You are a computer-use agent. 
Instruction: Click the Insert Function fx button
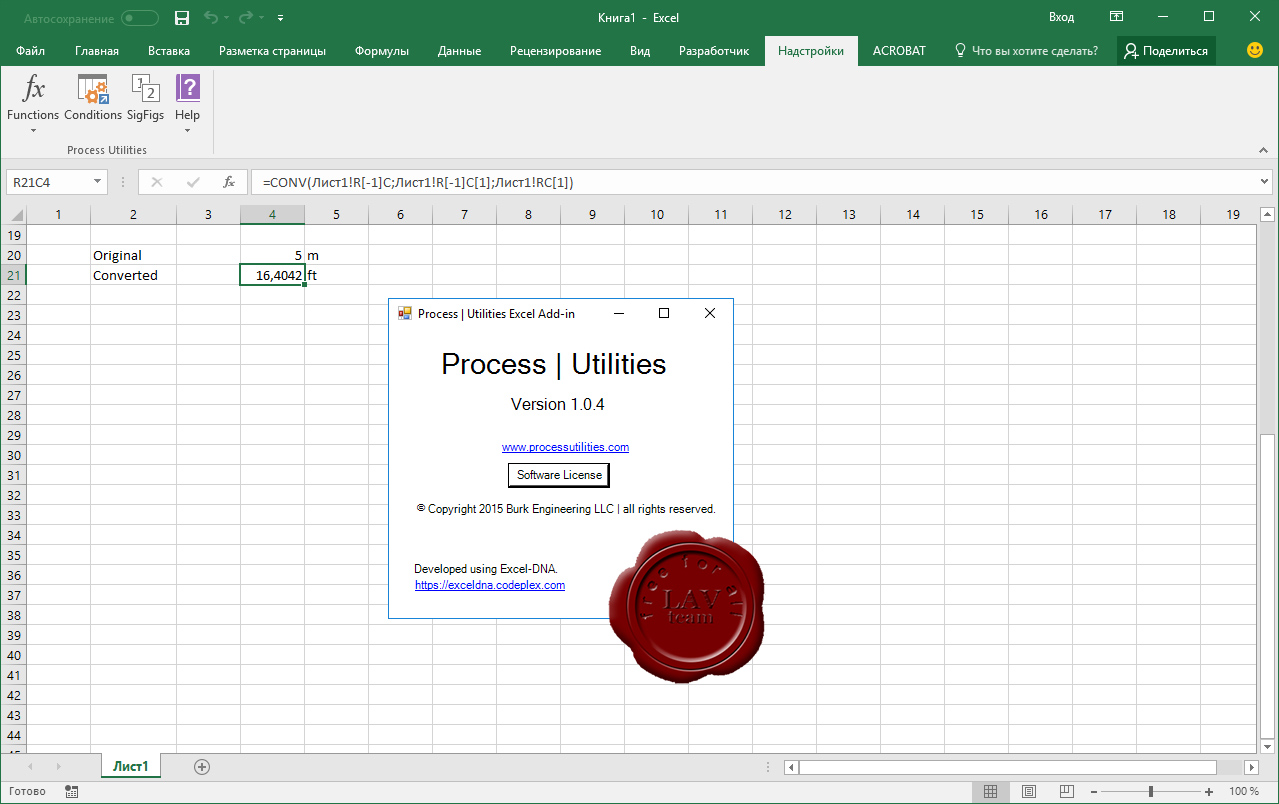[229, 182]
